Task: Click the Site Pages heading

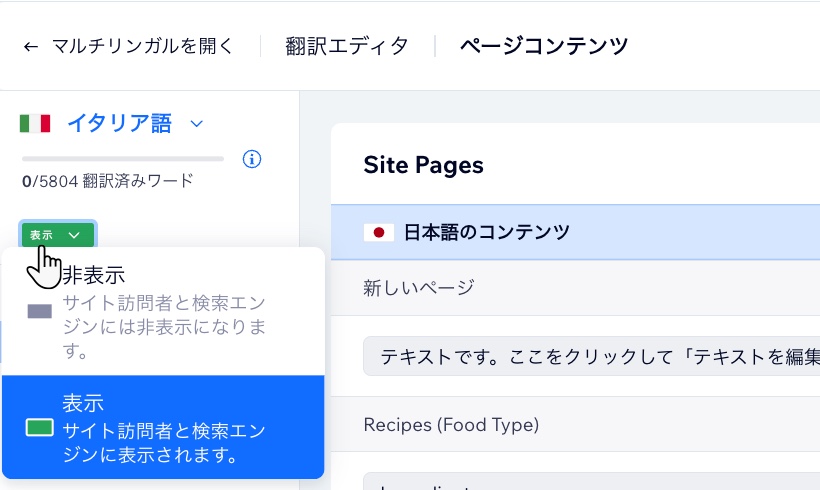Action: click(423, 165)
